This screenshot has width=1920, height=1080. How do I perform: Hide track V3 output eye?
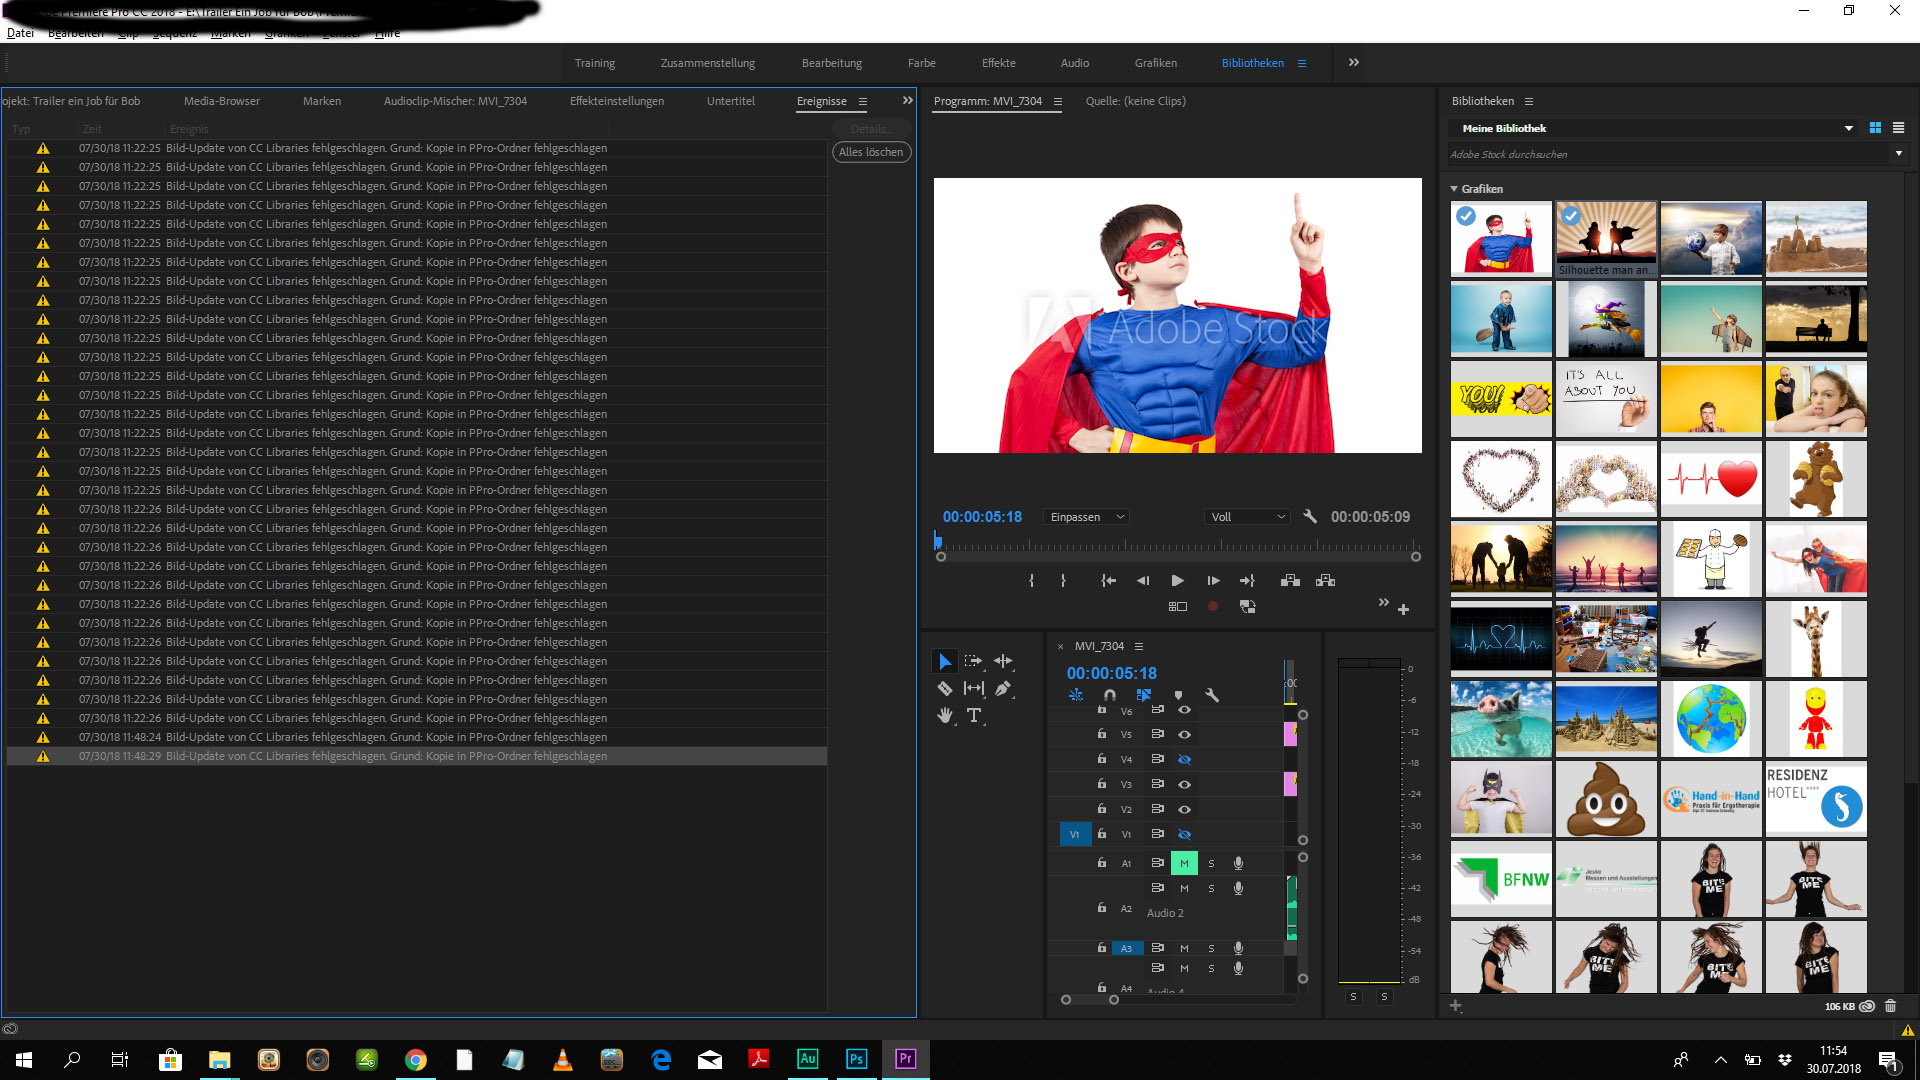point(1184,784)
